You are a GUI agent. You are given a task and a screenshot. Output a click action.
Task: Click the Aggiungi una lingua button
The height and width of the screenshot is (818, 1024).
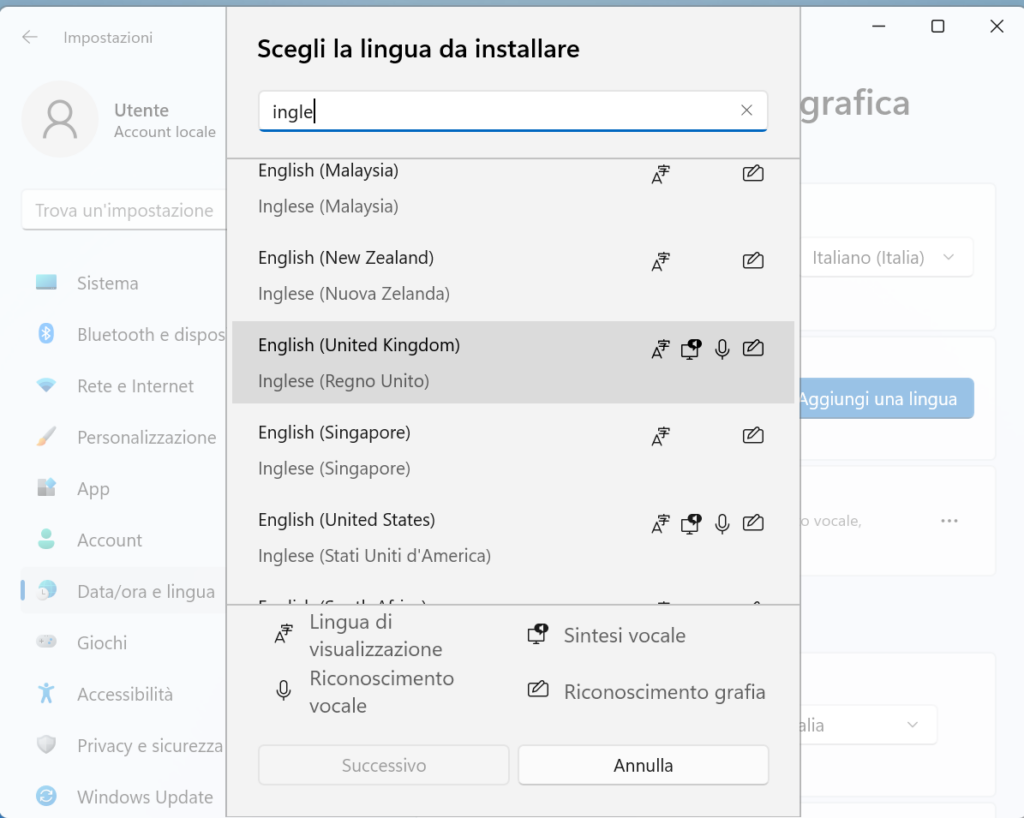[885, 399]
